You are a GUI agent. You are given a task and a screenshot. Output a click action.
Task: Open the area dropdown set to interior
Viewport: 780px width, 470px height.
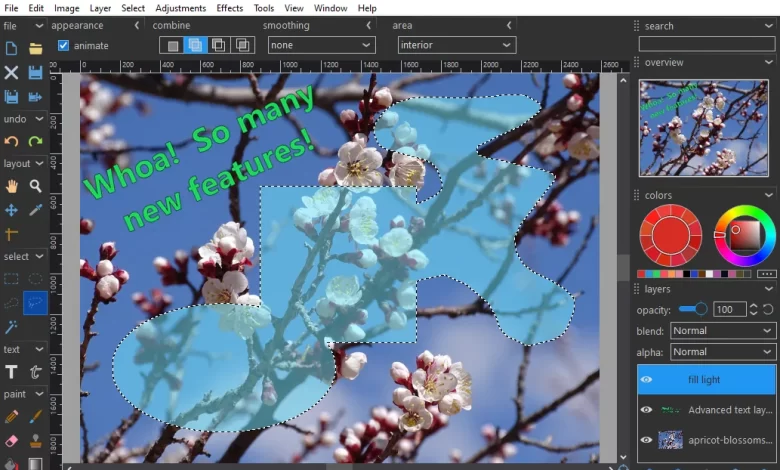457,45
